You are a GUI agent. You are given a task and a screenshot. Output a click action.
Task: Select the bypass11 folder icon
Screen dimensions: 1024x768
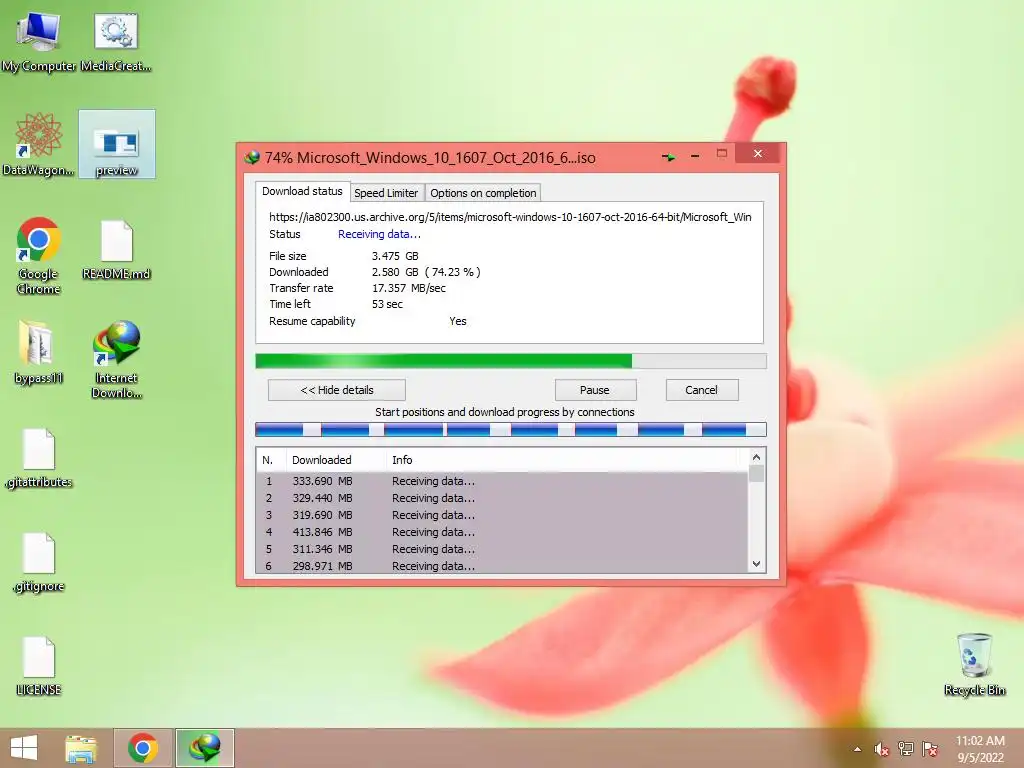(x=39, y=353)
